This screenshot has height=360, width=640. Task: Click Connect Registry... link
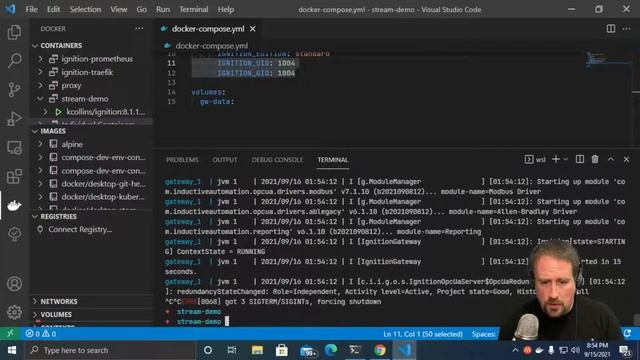[x=80, y=229]
